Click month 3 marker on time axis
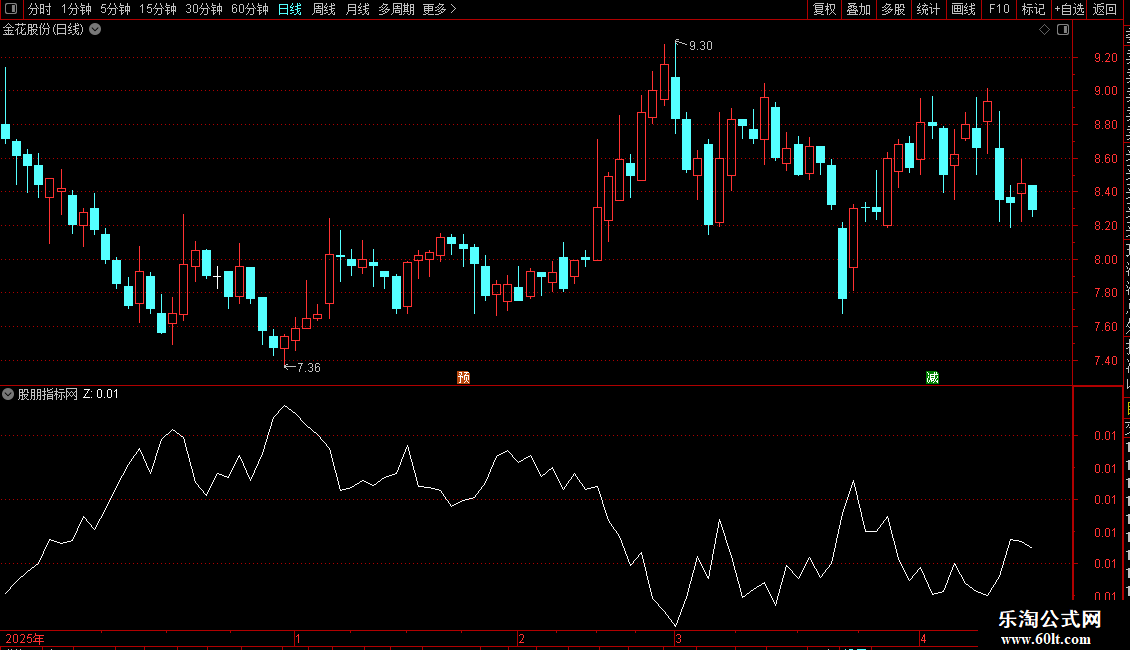 pos(678,638)
